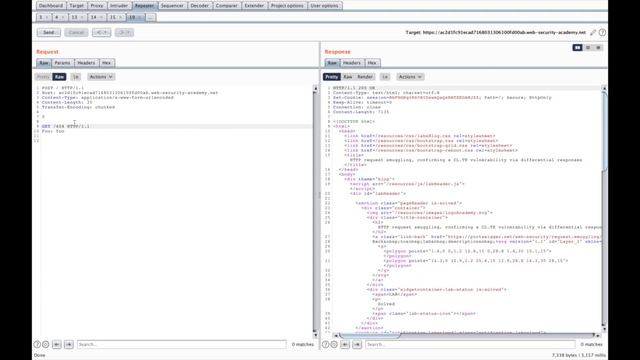Select Repeater sub-tab 13
The image size is (640, 360).
point(77,17)
